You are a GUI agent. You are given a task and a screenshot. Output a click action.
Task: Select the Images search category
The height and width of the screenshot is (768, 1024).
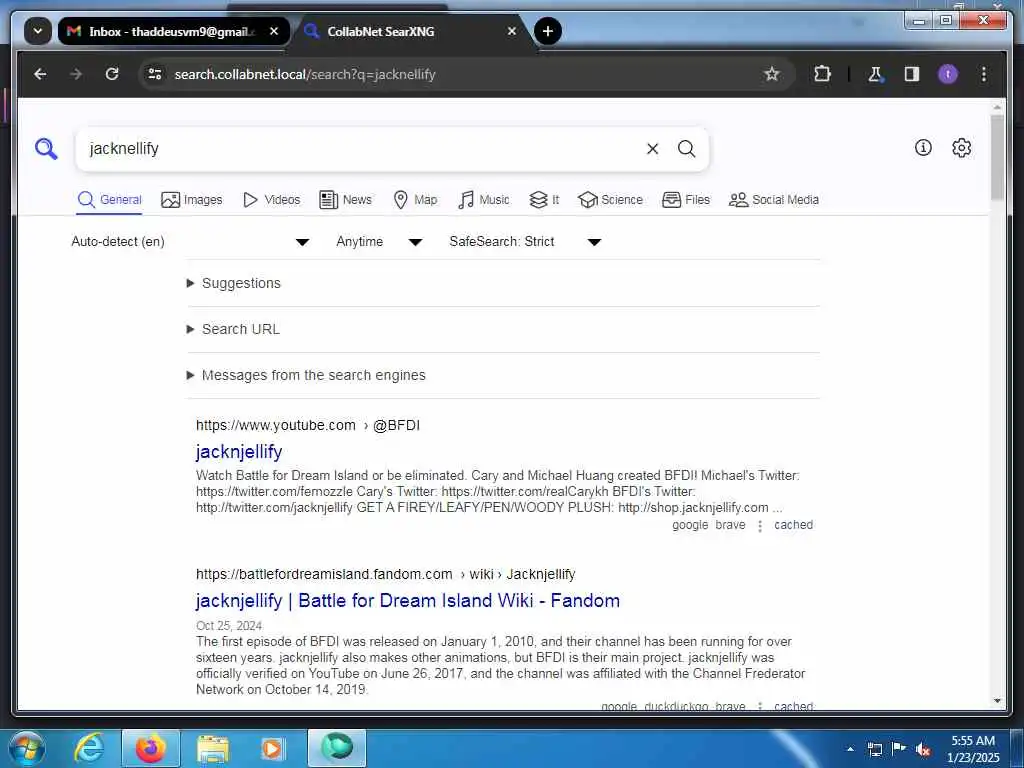click(192, 200)
